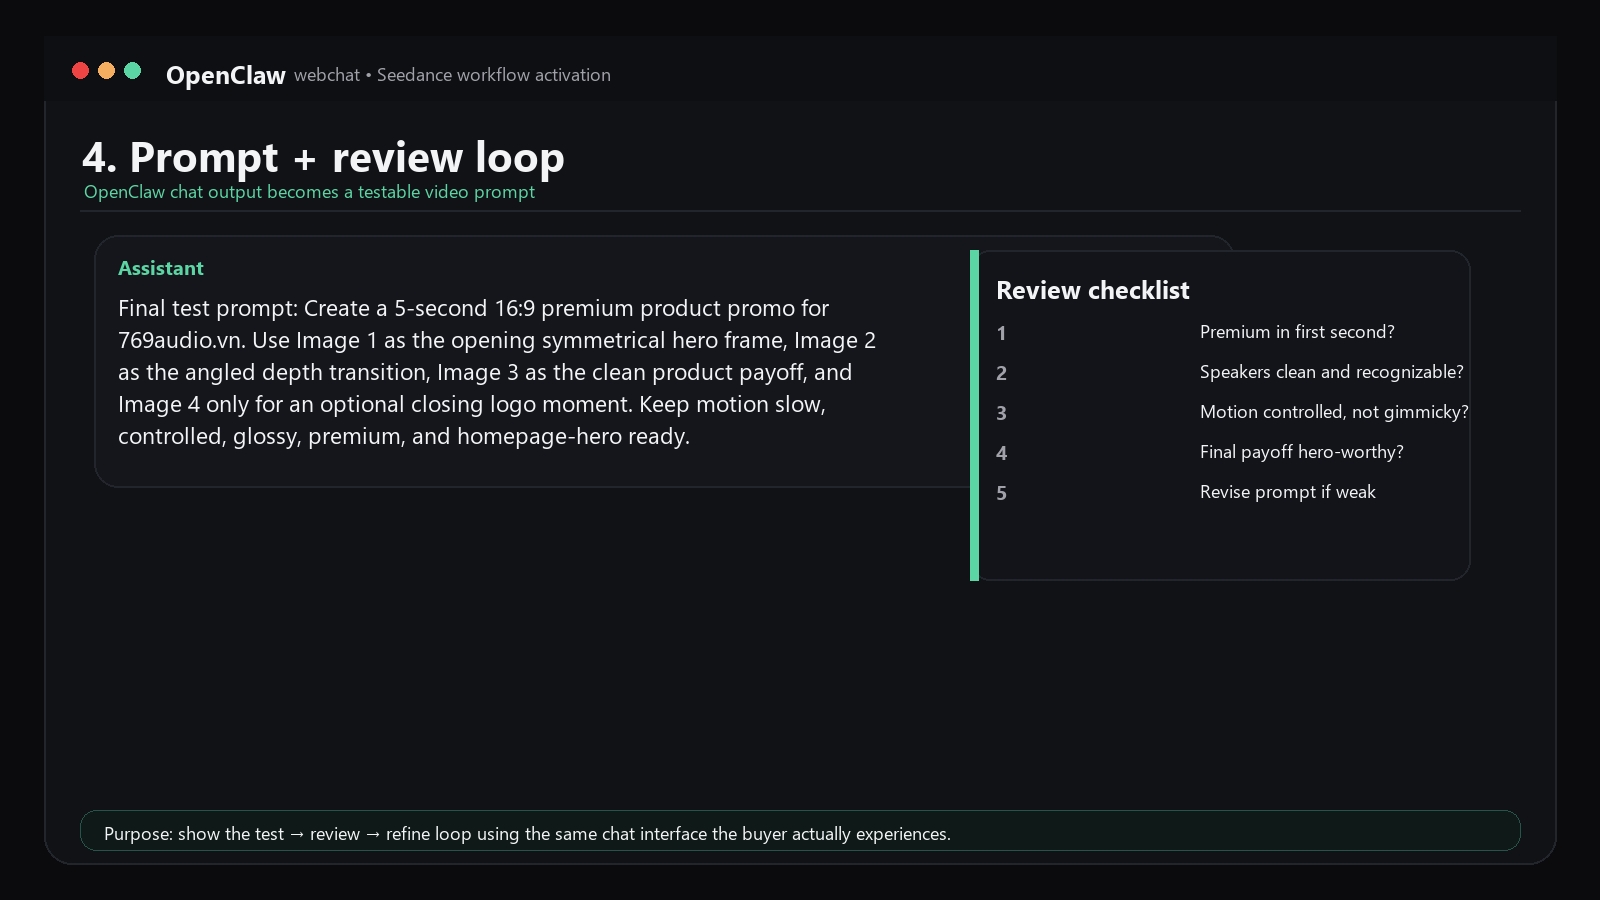The image size is (1600, 900).
Task: Select the '4. Prompt + review loop' heading
Action: coord(323,157)
